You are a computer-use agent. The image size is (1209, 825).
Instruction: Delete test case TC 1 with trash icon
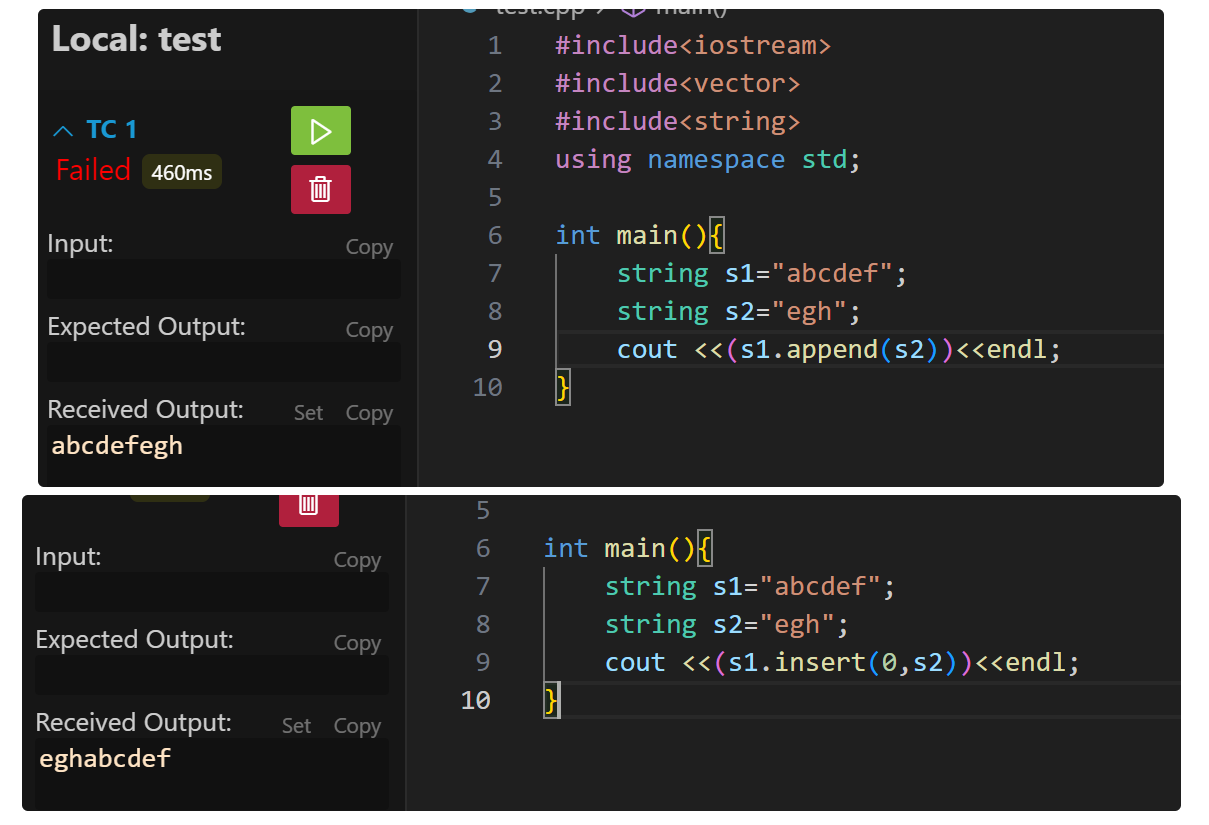[x=320, y=189]
